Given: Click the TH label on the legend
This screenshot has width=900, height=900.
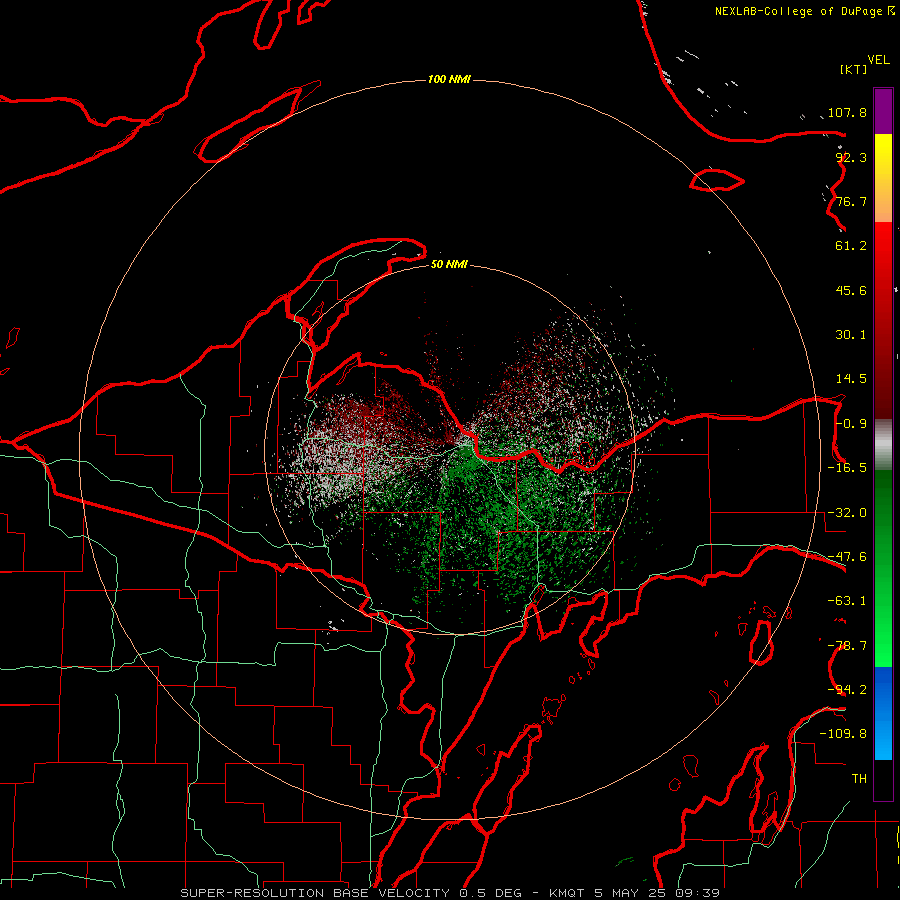Looking at the screenshot, I should (x=859, y=779).
